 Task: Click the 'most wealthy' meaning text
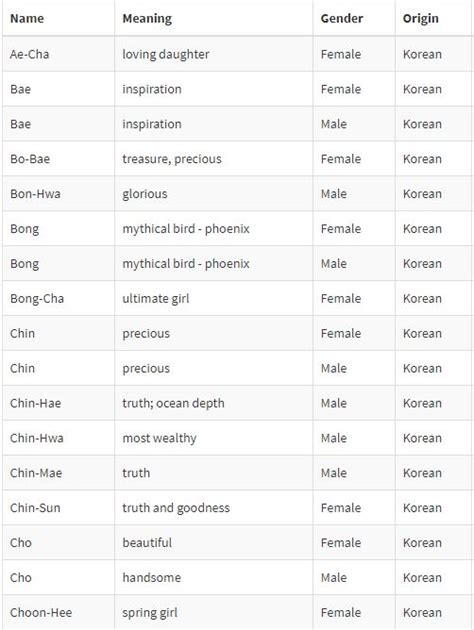tap(159, 438)
